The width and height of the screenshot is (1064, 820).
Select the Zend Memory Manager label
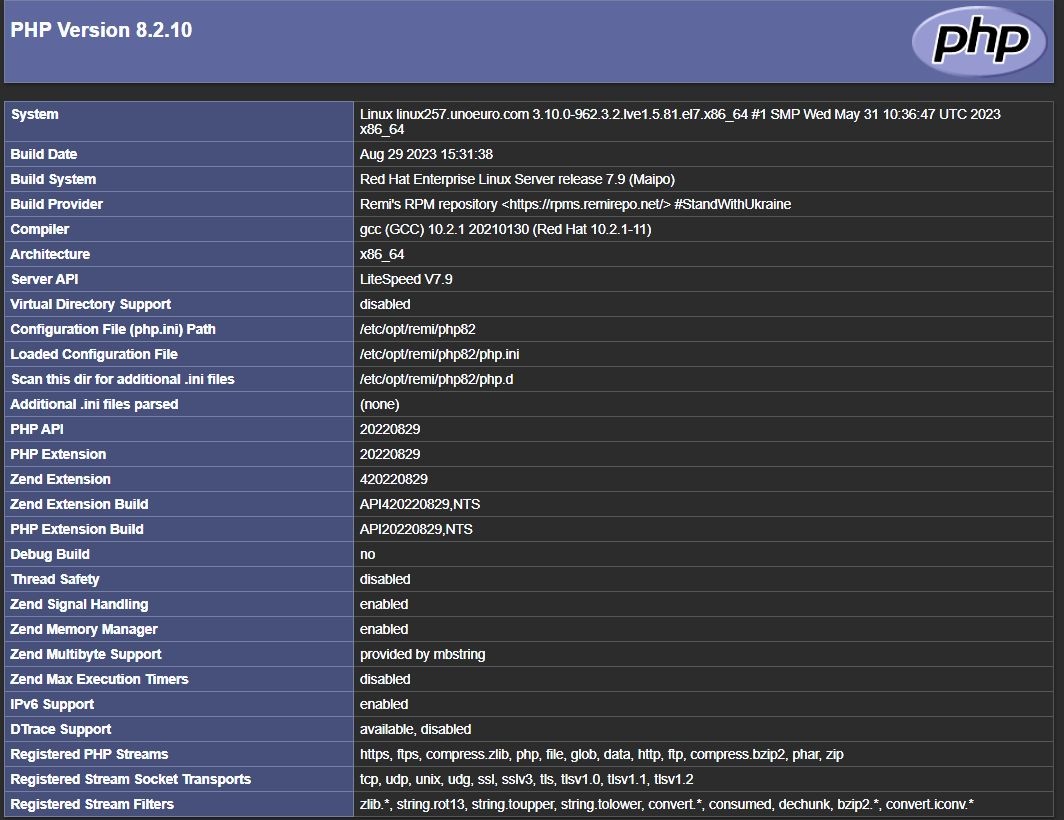84,629
